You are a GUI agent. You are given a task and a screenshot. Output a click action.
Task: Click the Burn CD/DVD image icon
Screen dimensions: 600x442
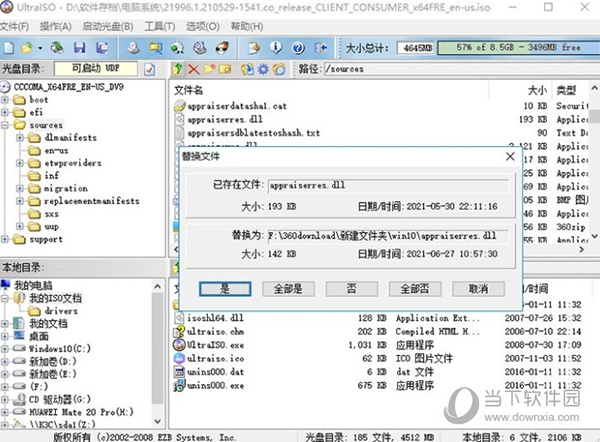tap(222, 47)
